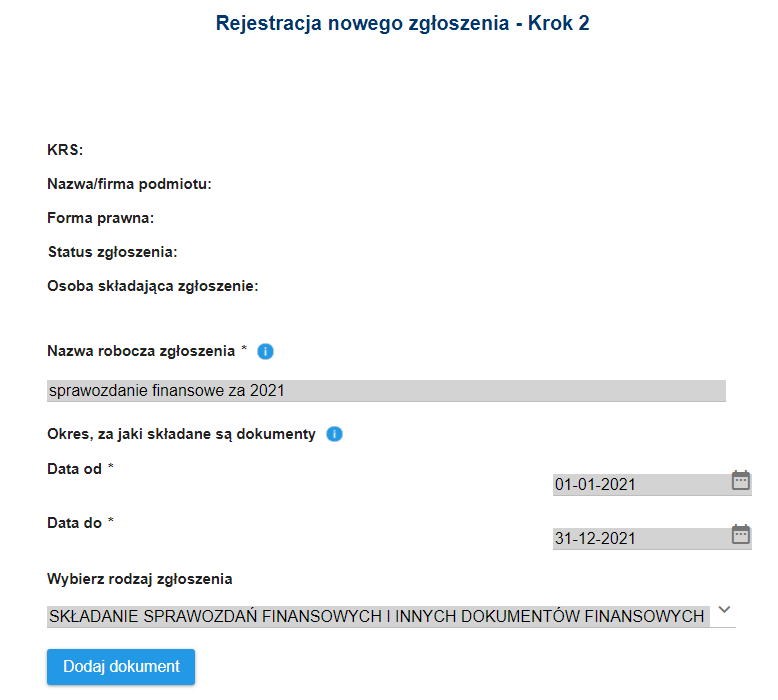The width and height of the screenshot is (778, 700).
Task: Click the Nazwa robocza zgłoszenia label text
Action: [141, 351]
